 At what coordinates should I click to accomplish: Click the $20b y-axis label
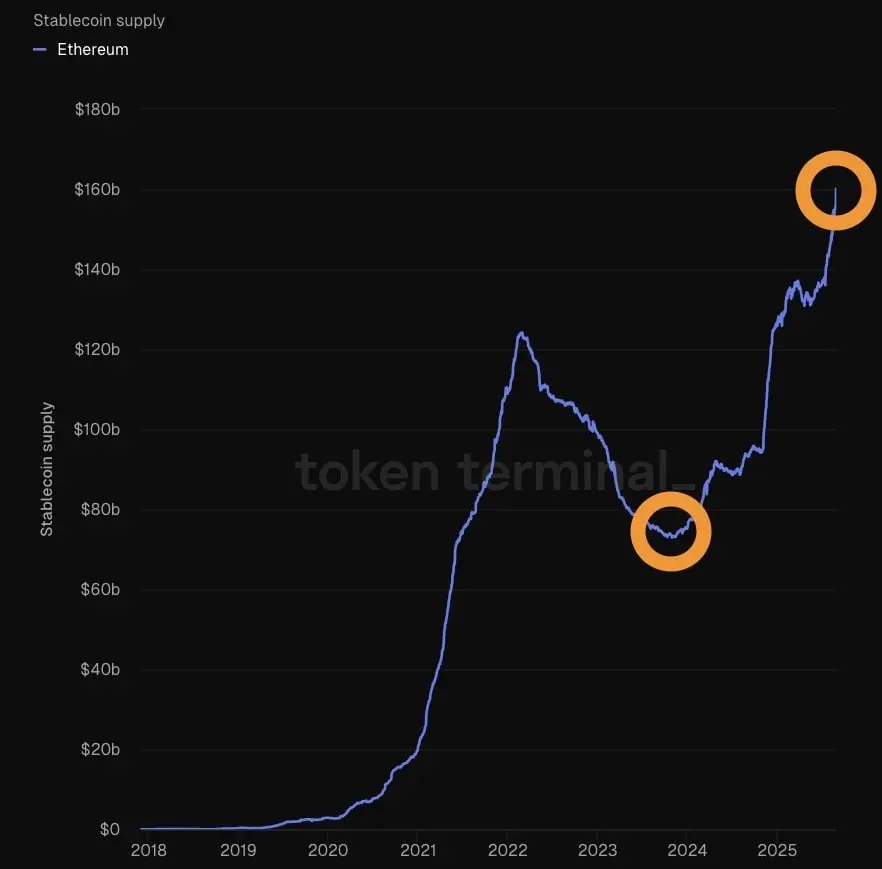coord(100,749)
